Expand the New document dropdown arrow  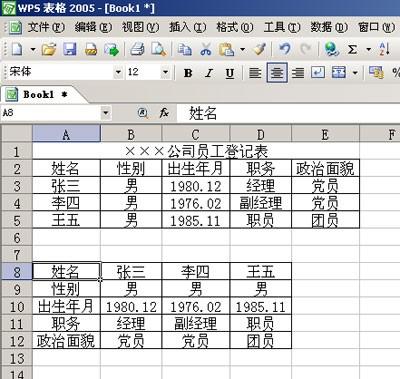33,50
